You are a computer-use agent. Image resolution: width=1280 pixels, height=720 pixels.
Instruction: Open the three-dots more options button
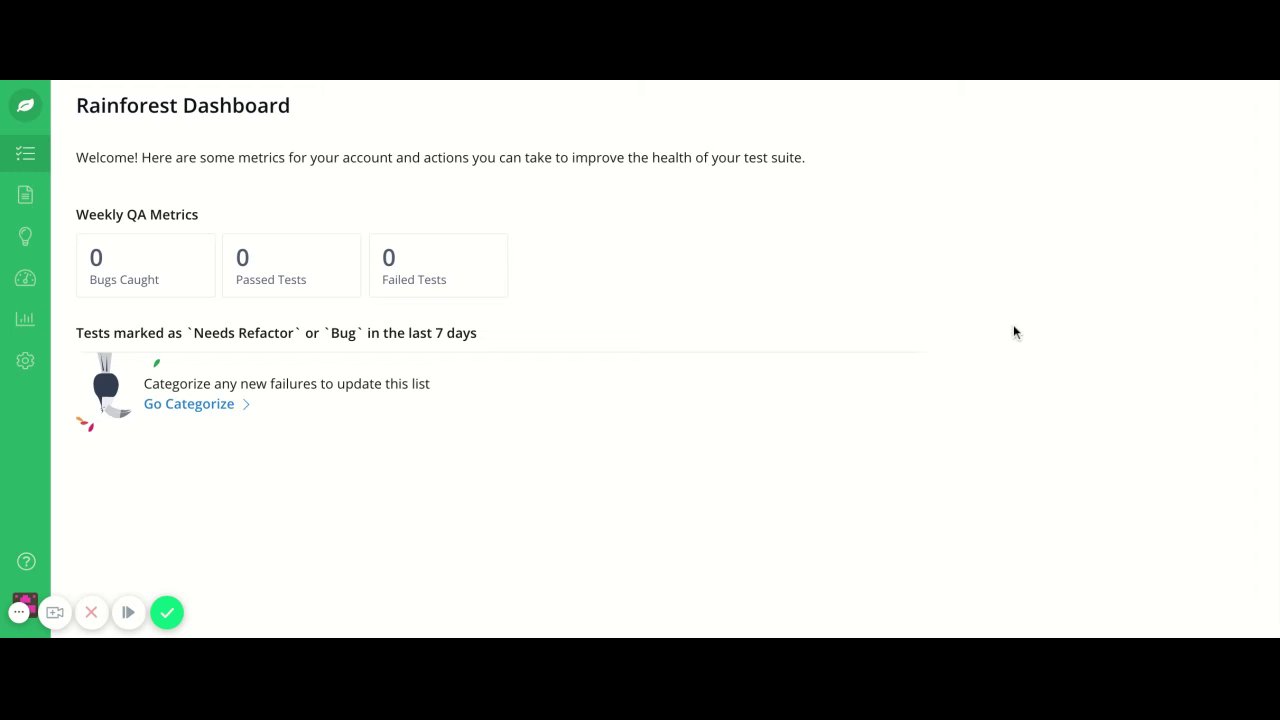point(19,612)
